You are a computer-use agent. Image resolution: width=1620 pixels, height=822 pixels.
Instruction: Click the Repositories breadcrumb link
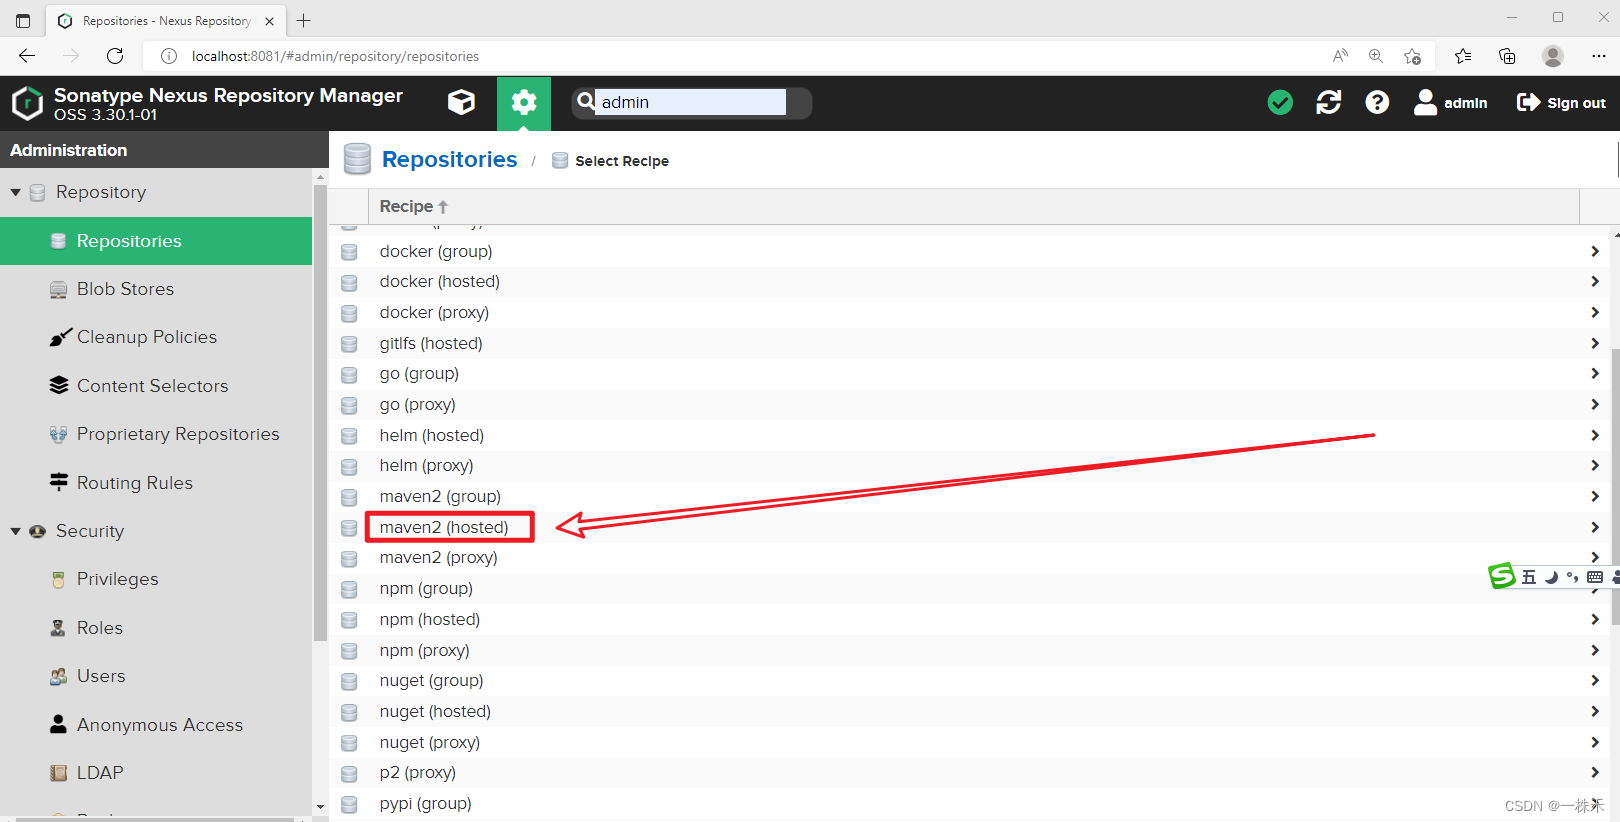tap(449, 159)
